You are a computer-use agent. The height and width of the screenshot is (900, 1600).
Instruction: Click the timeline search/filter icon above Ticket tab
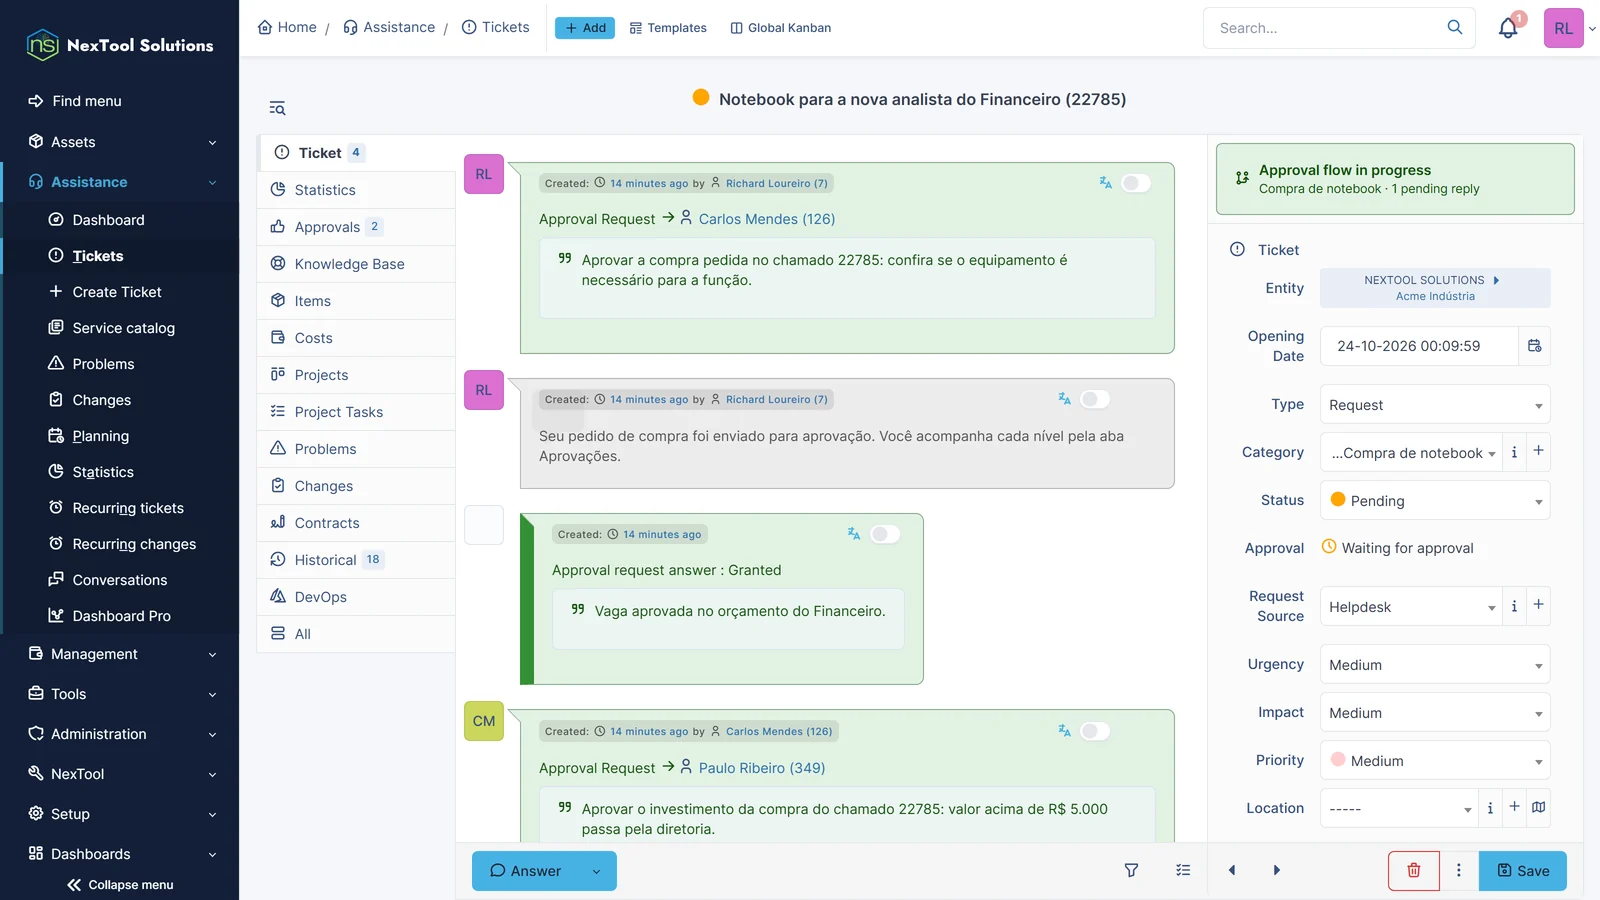click(x=277, y=108)
